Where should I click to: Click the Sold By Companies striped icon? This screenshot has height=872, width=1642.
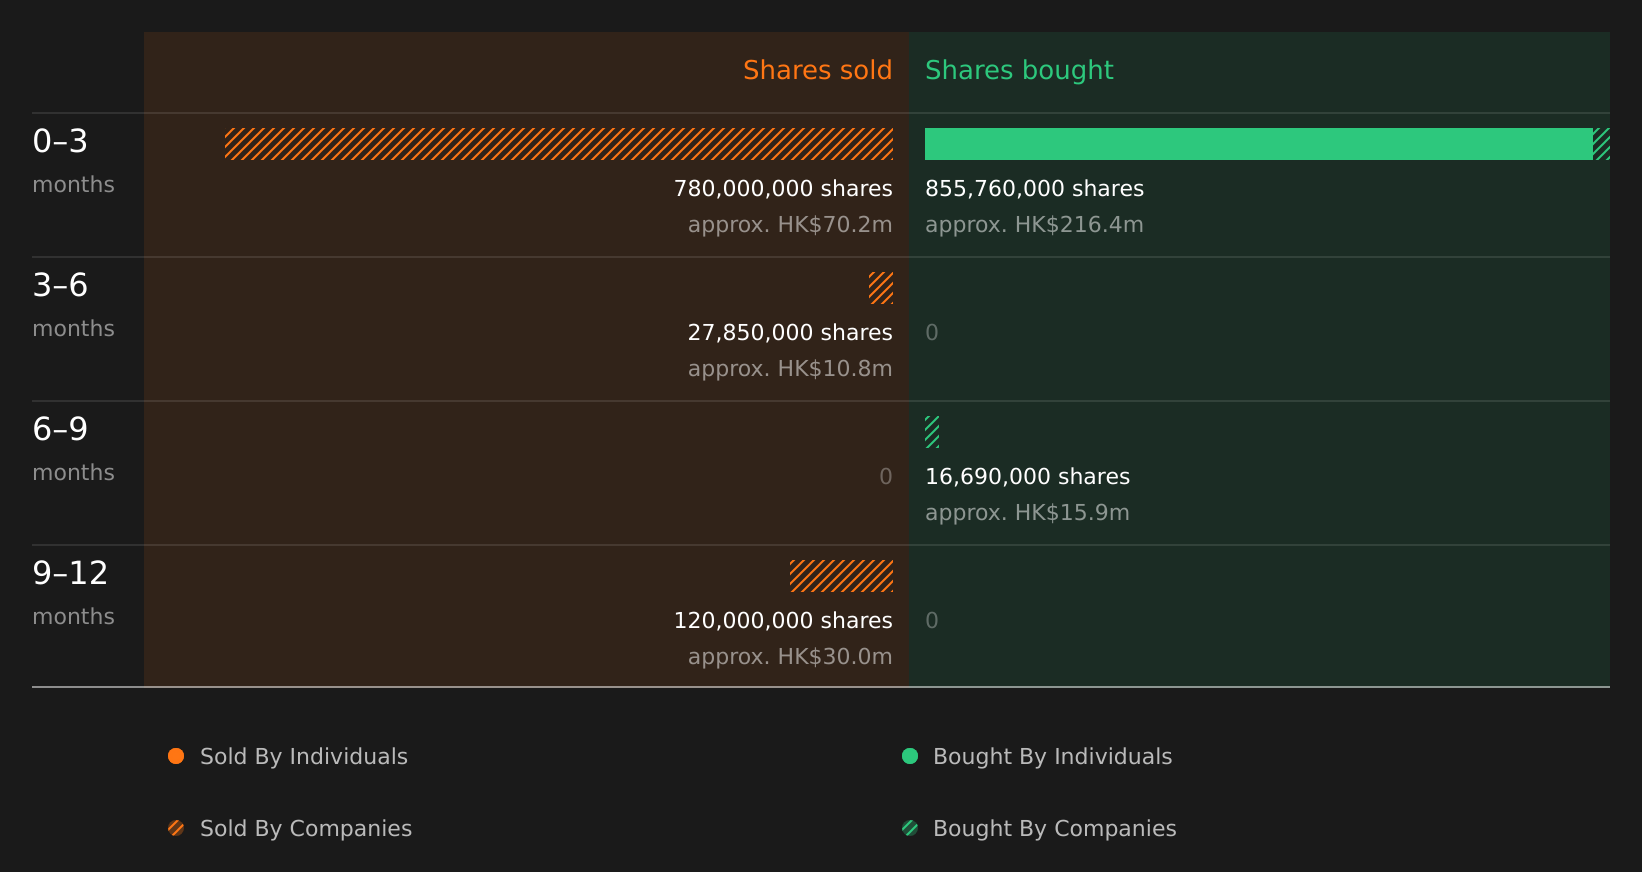[x=176, y=828]
